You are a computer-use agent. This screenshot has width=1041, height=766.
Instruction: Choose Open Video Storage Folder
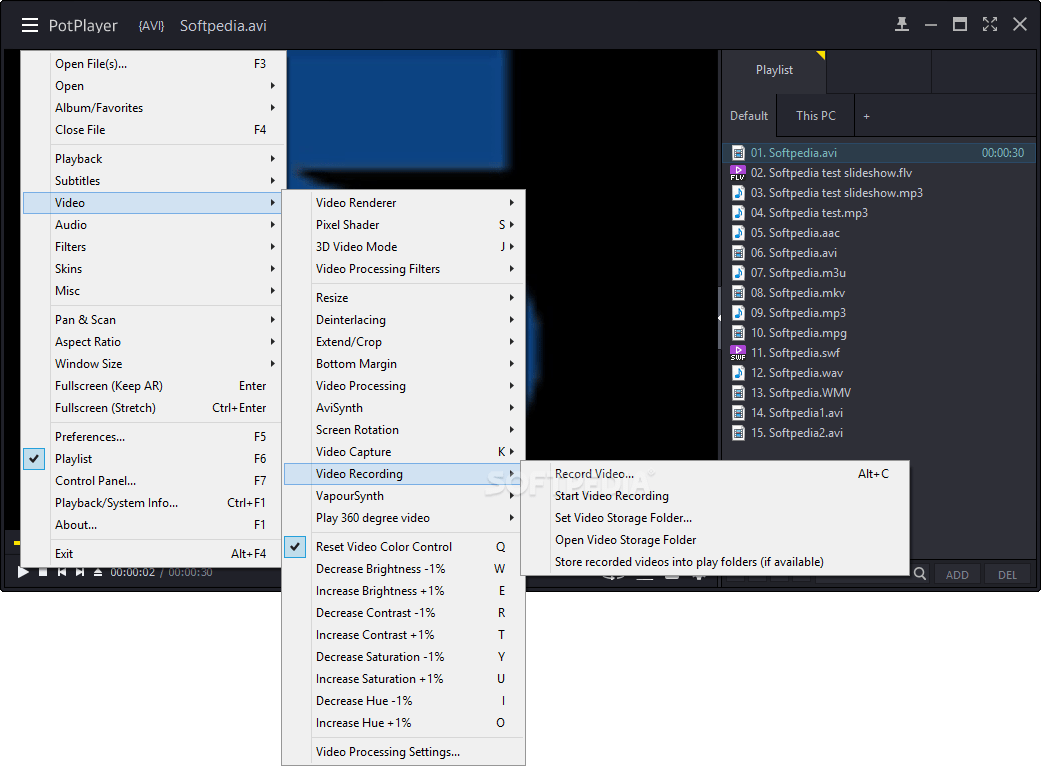pyautogui.click(x=715, y=540)
